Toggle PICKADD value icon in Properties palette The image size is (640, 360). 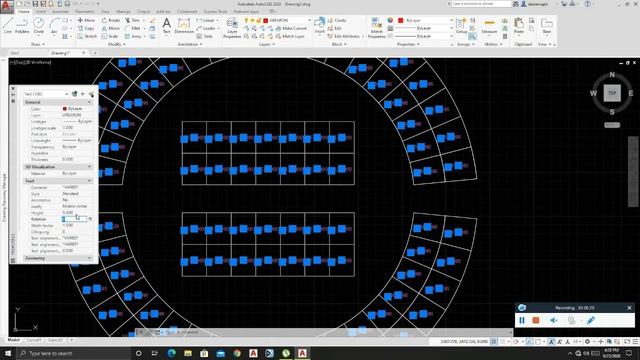click(75, 94)
